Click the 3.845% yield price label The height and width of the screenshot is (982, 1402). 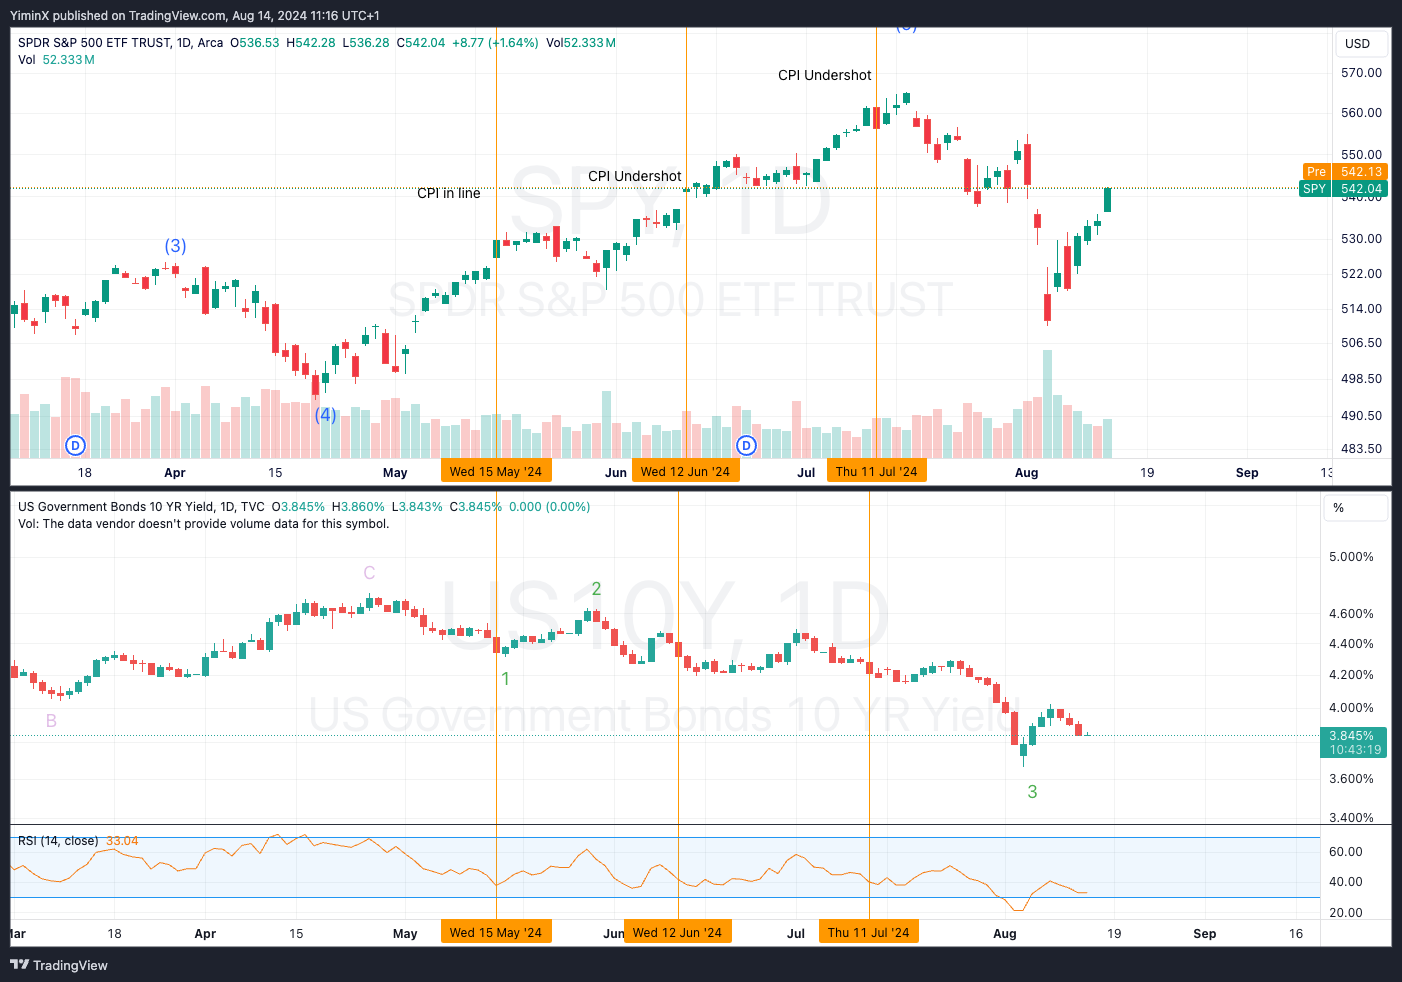[1354, 742]
